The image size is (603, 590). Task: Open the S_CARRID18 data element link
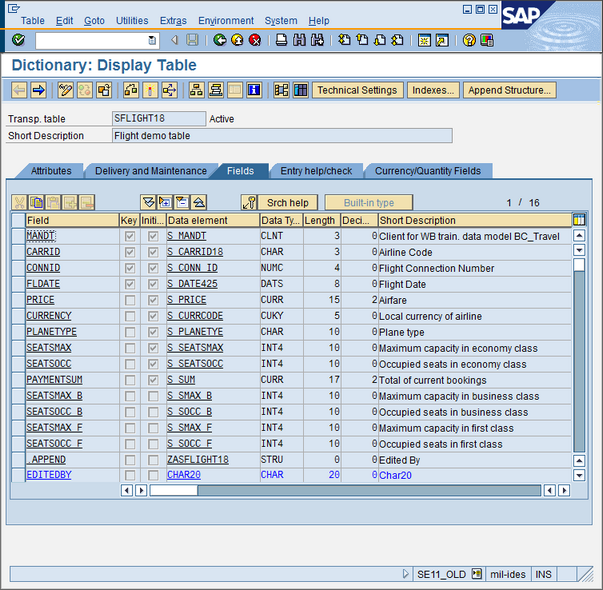pos(195,252)
